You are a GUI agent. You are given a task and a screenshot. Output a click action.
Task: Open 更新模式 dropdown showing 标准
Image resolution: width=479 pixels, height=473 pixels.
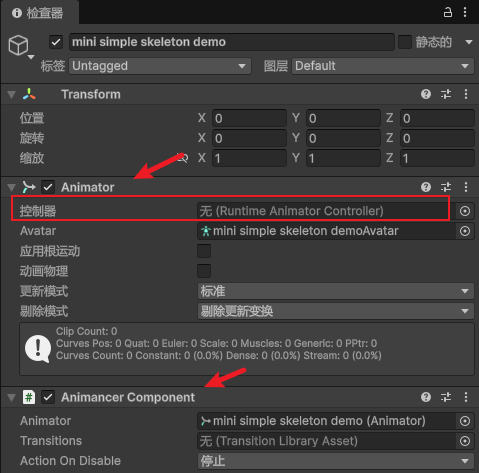coord(336,291)
